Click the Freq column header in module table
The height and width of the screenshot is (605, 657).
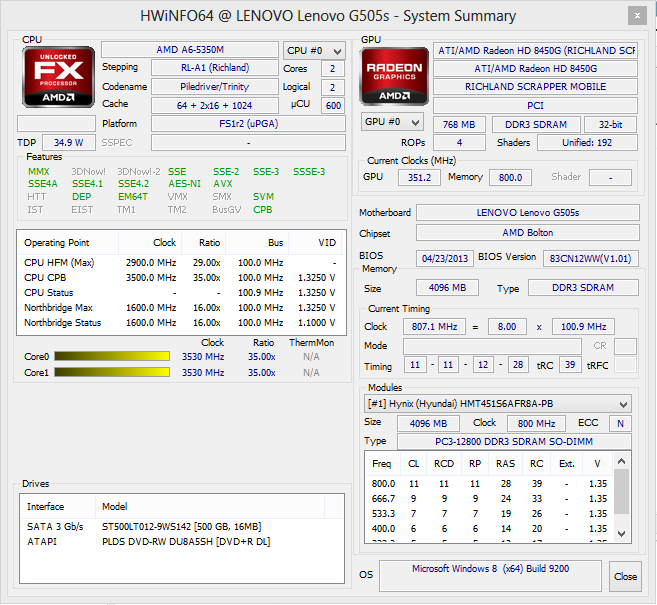click(382, 464)
